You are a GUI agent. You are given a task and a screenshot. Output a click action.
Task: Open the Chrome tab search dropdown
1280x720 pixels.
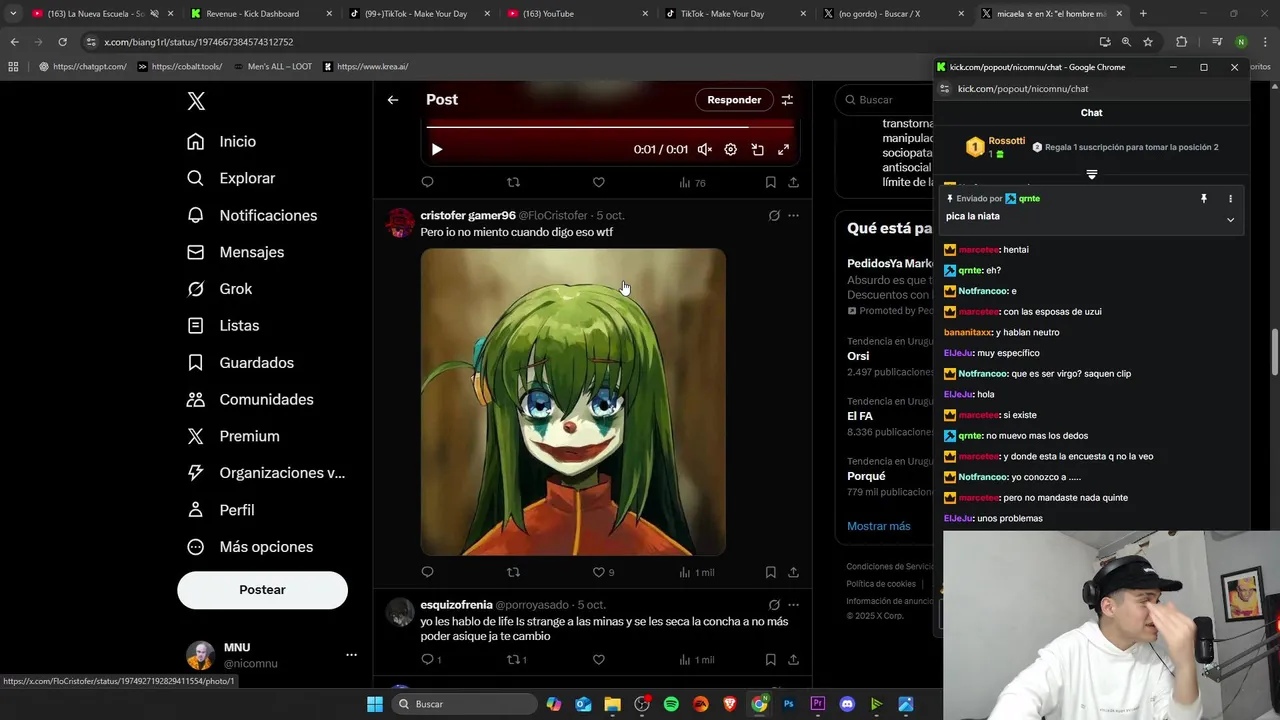[x=12, y=14]
